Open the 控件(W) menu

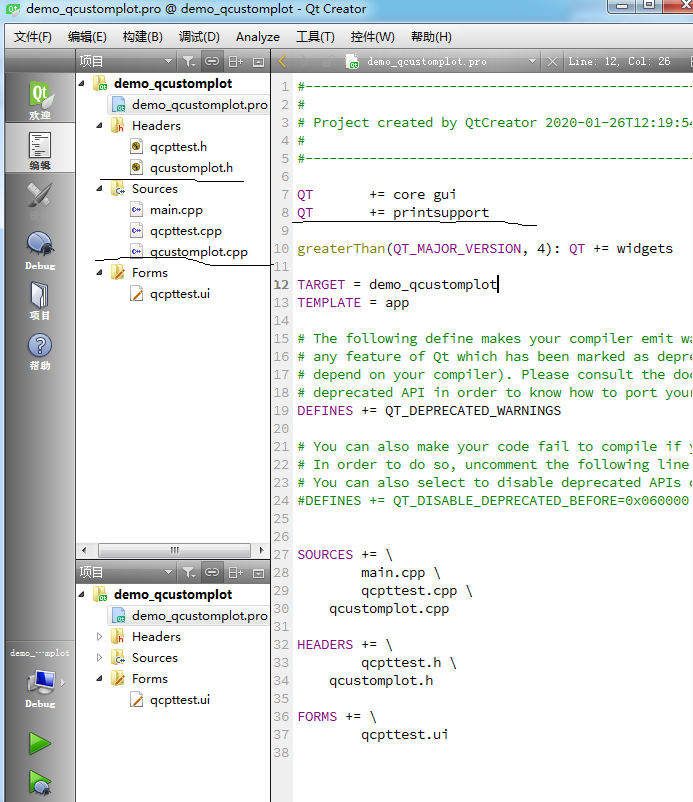click(372, 37)
